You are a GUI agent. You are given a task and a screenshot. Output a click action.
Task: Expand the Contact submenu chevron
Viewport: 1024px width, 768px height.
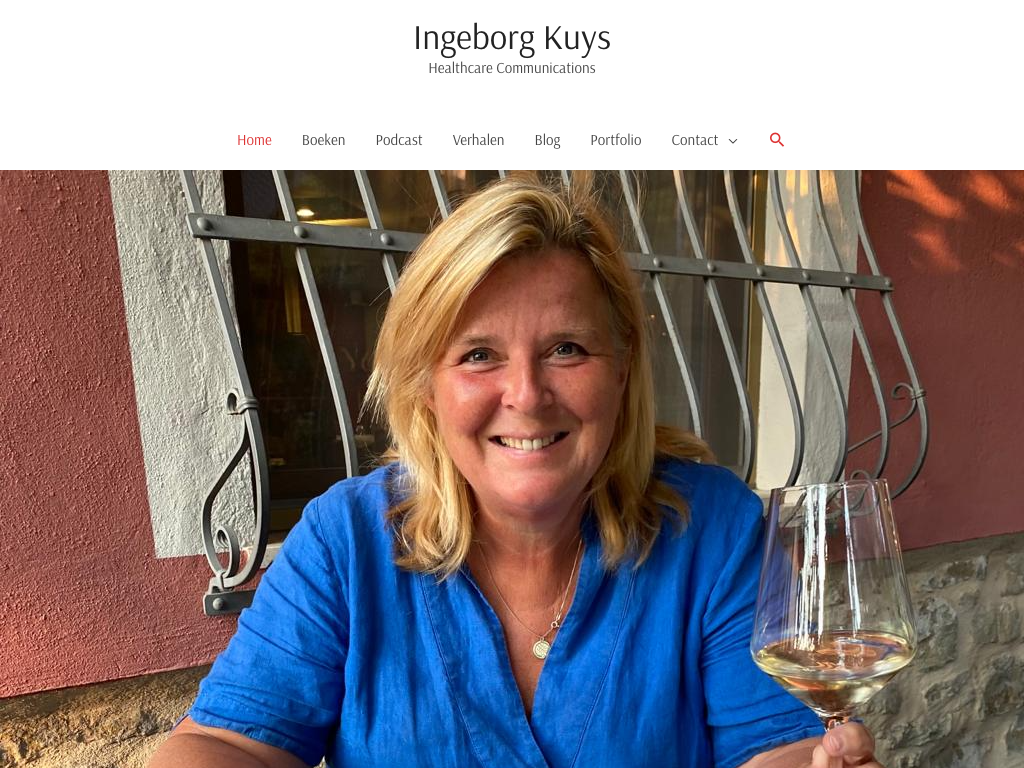(x=733, y=141)
